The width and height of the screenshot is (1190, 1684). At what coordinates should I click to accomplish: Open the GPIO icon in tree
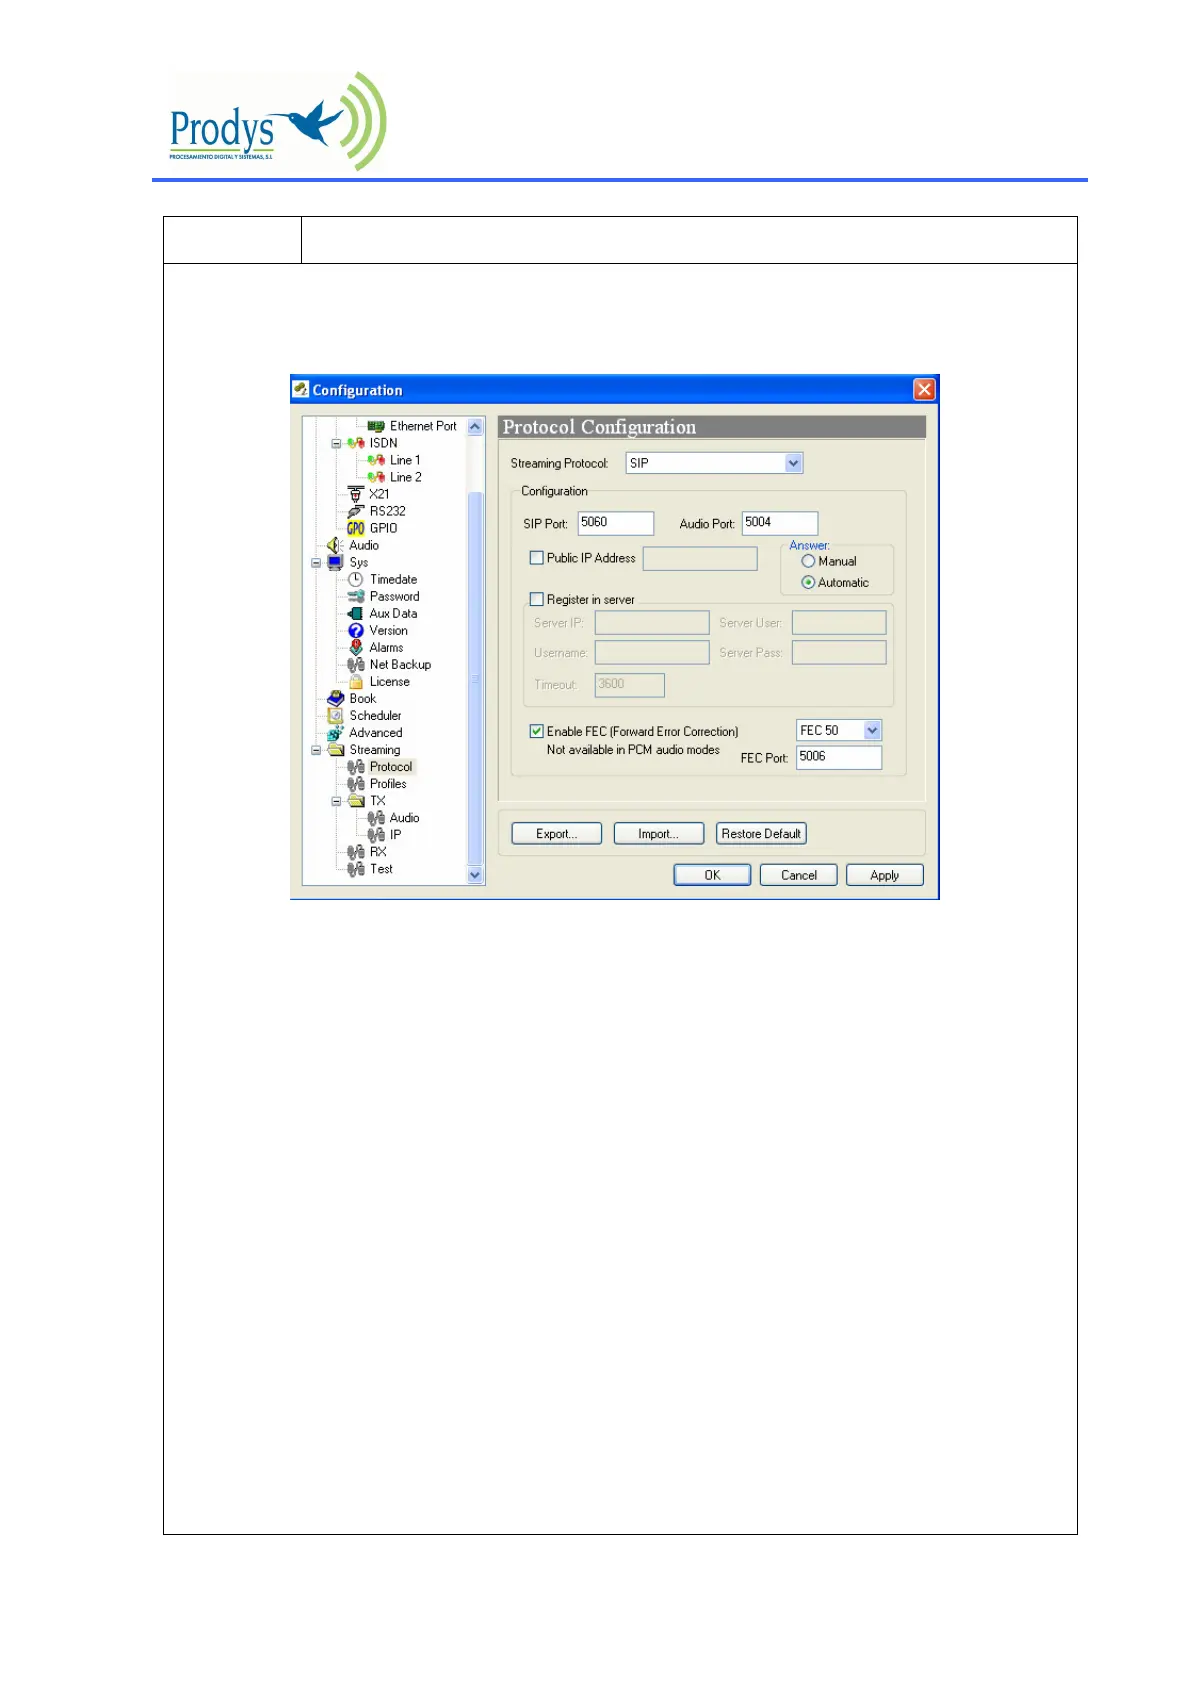pyautogui.click(x=356, y=528)
